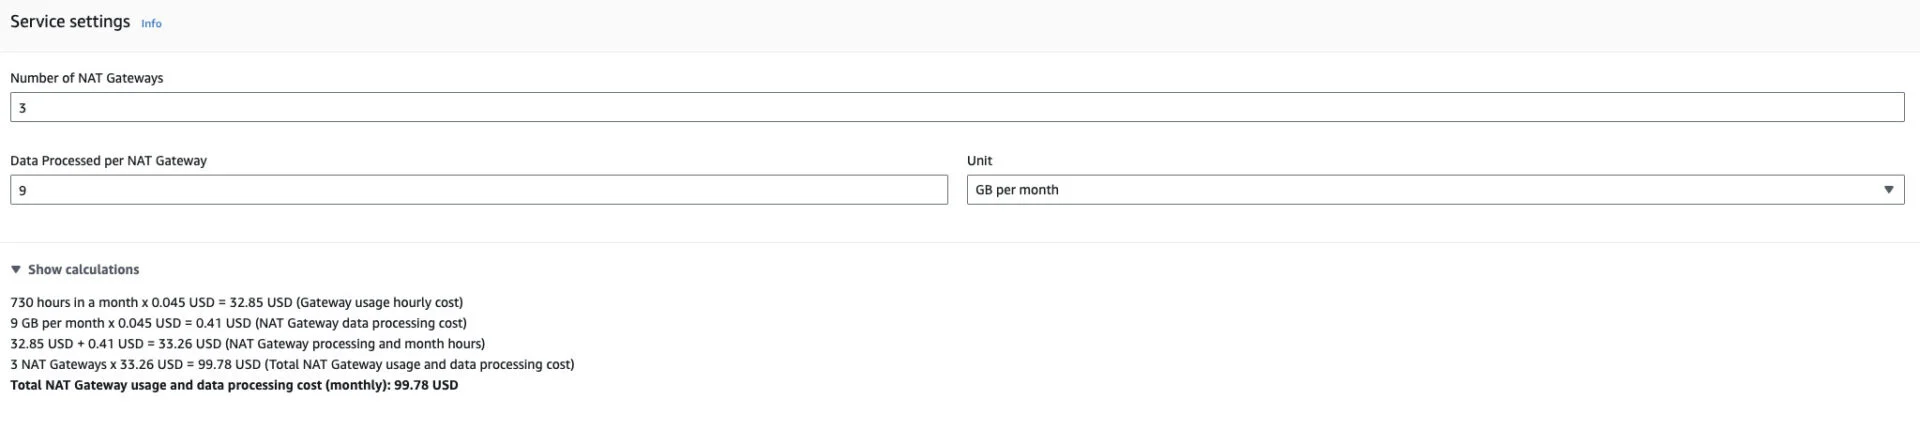
Task: Click the NAT Gateway data processing cost line
Action: click(x=238, y=323)
